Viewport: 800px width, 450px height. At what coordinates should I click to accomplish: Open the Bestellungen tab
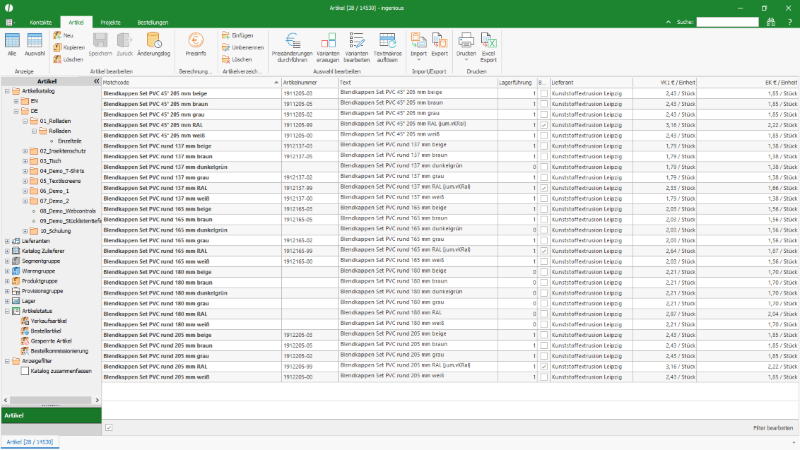(153, 22)
